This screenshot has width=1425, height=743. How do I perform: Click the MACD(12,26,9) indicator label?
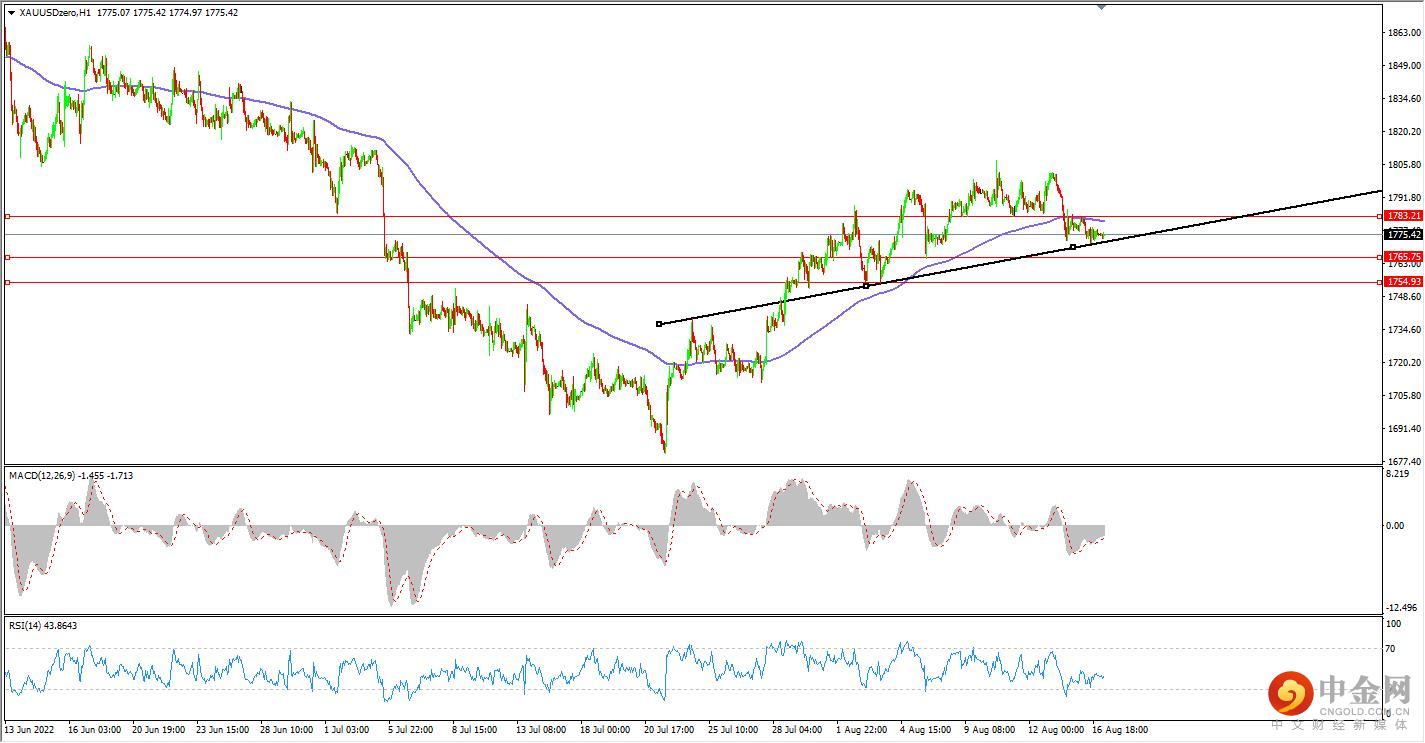pos(71,476)
